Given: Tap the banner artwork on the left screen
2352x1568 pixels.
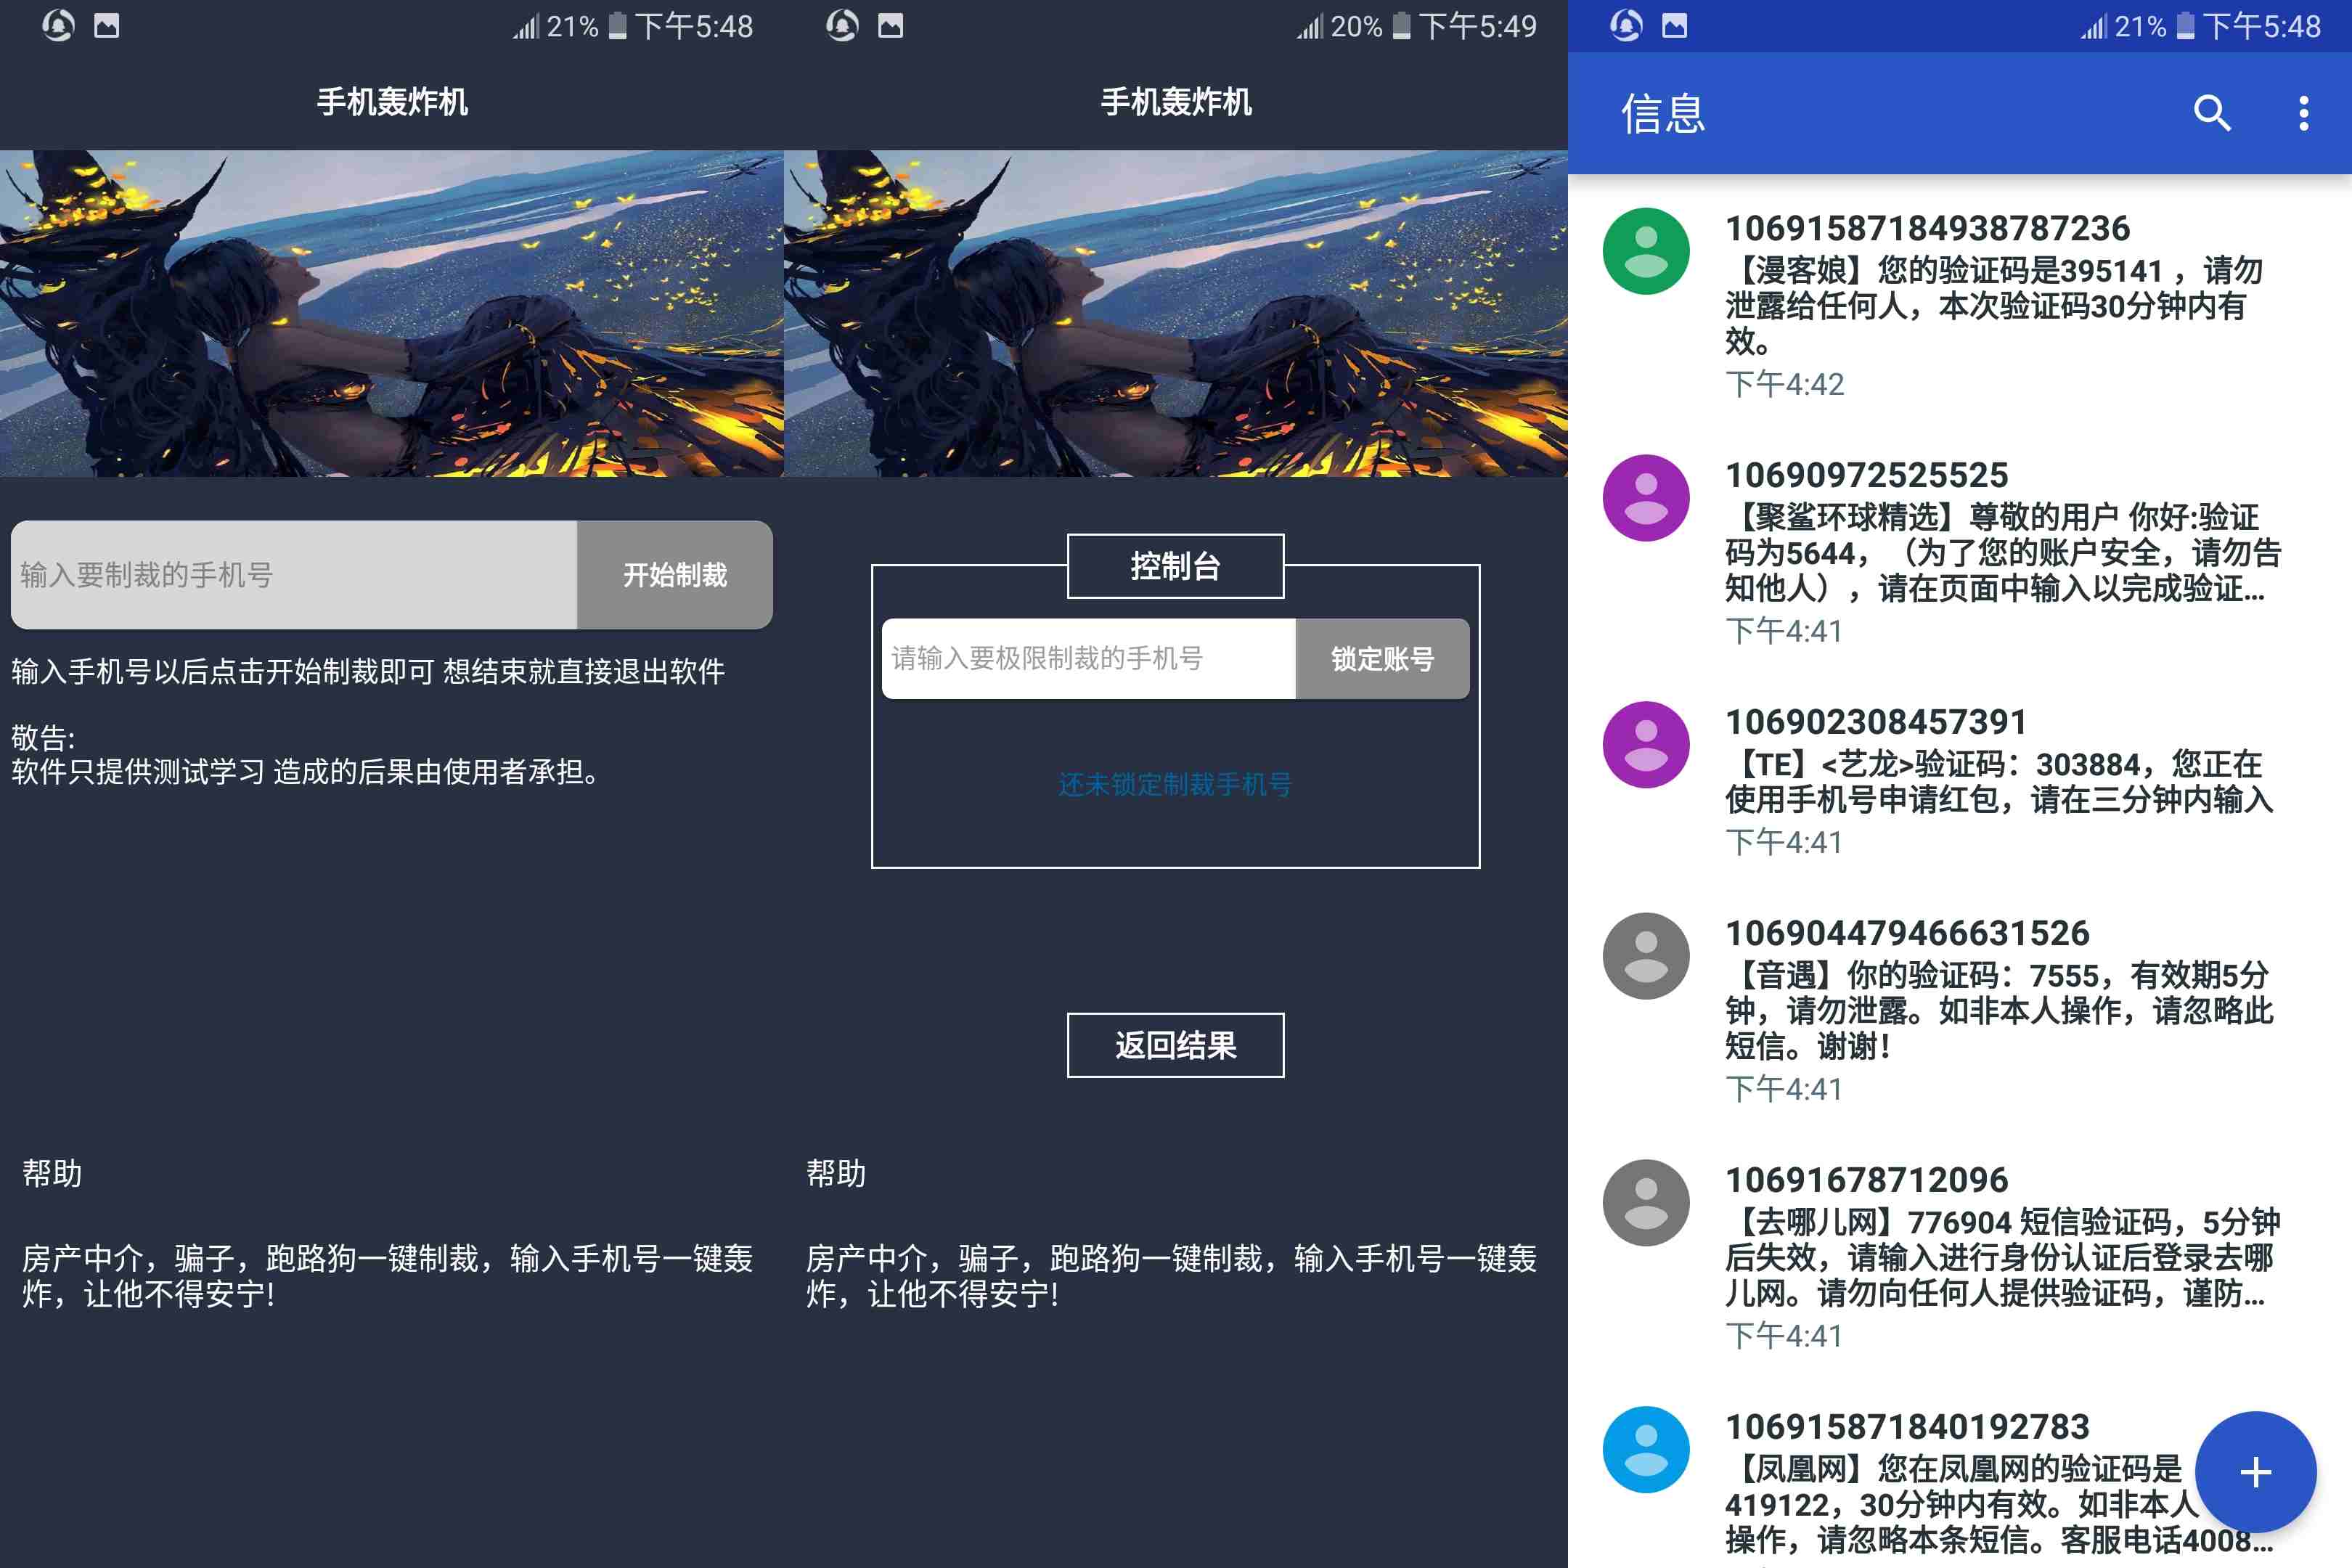Looking at the screenshot, I should pyautogui.click(x=392, y=313).
